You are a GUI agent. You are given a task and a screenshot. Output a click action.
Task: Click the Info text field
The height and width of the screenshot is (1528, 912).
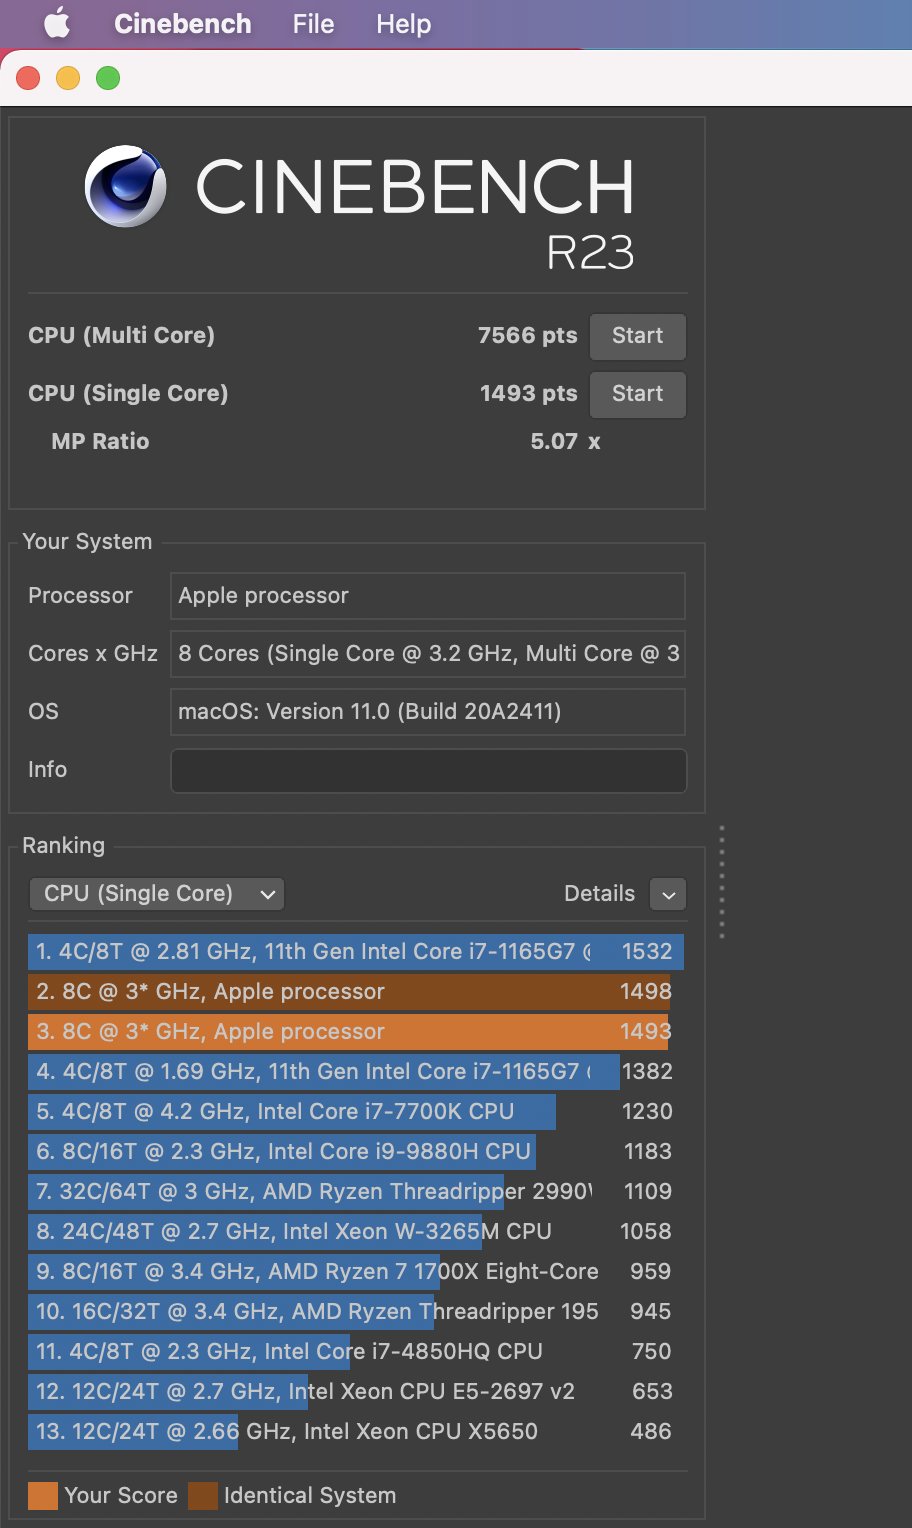pyautogui.click(x=428, y=771)
